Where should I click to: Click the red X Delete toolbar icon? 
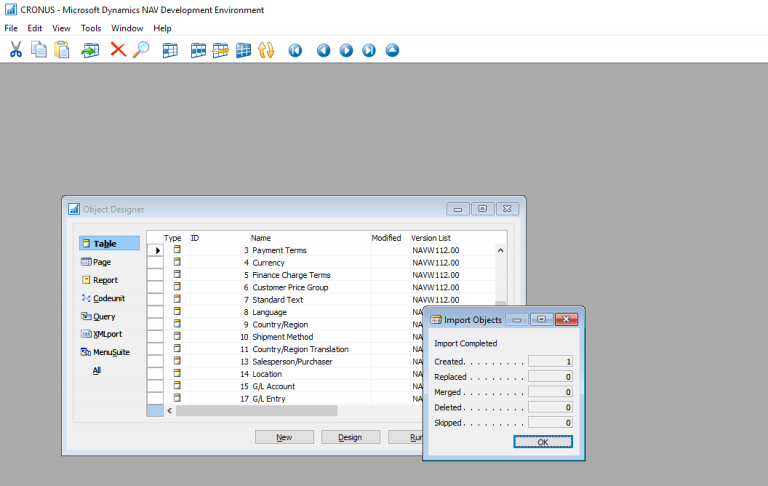click(117, 50)
